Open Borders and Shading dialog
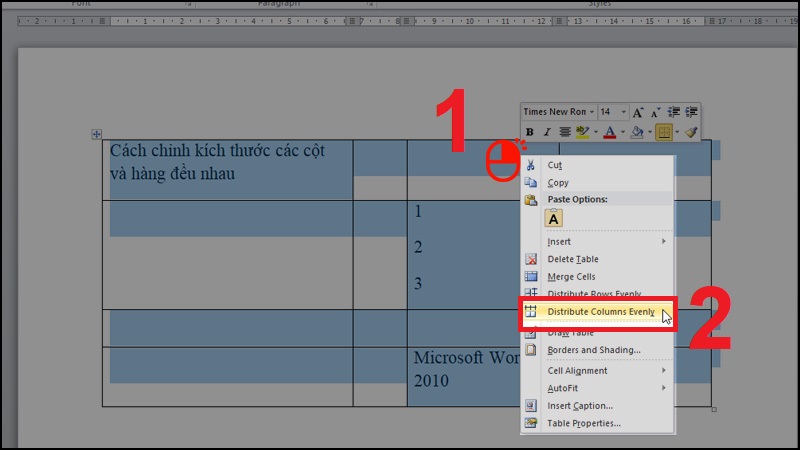 [x=598, y=349]
